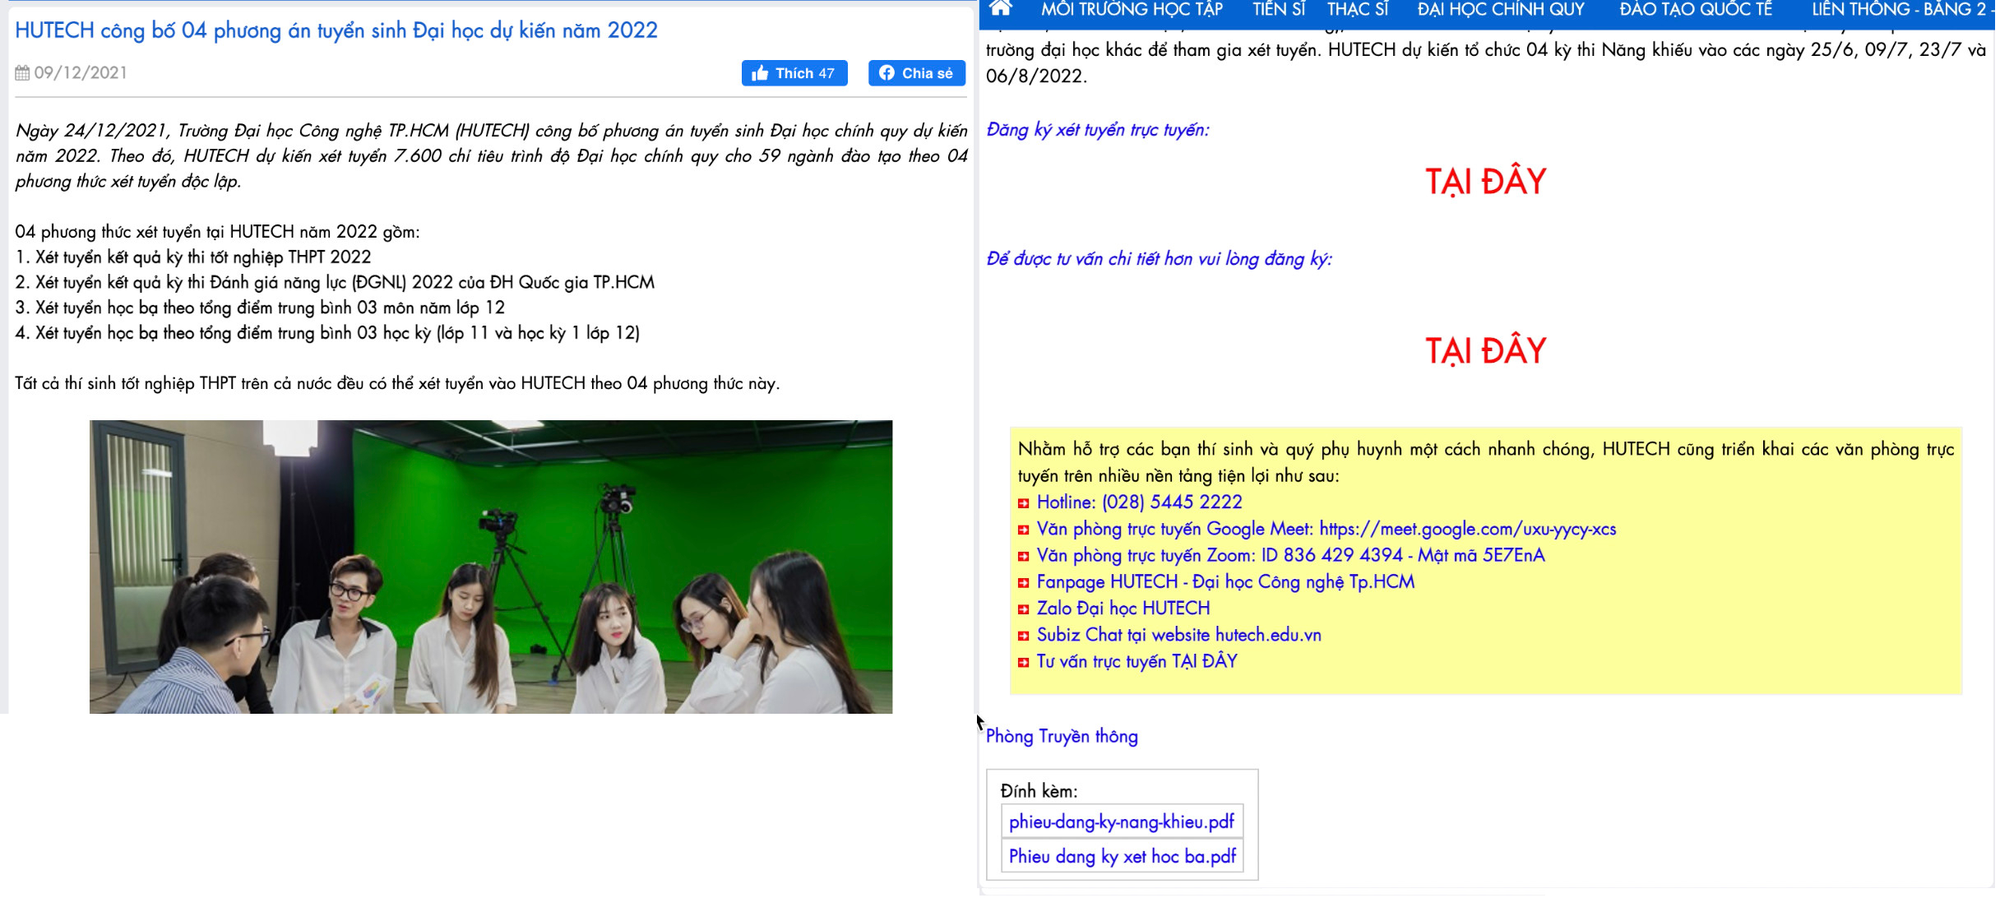Click the Facebook Chia sẻ share button
The image size is (2000, 921).
pos(916,73)
